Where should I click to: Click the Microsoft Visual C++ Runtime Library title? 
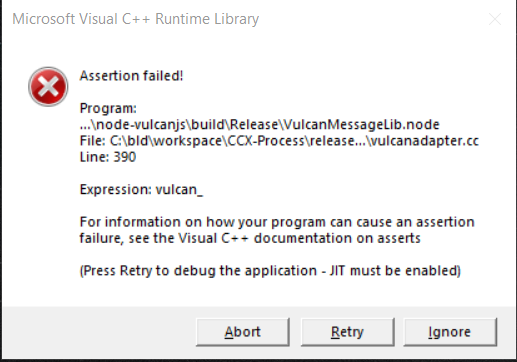(x=136, y=19)
